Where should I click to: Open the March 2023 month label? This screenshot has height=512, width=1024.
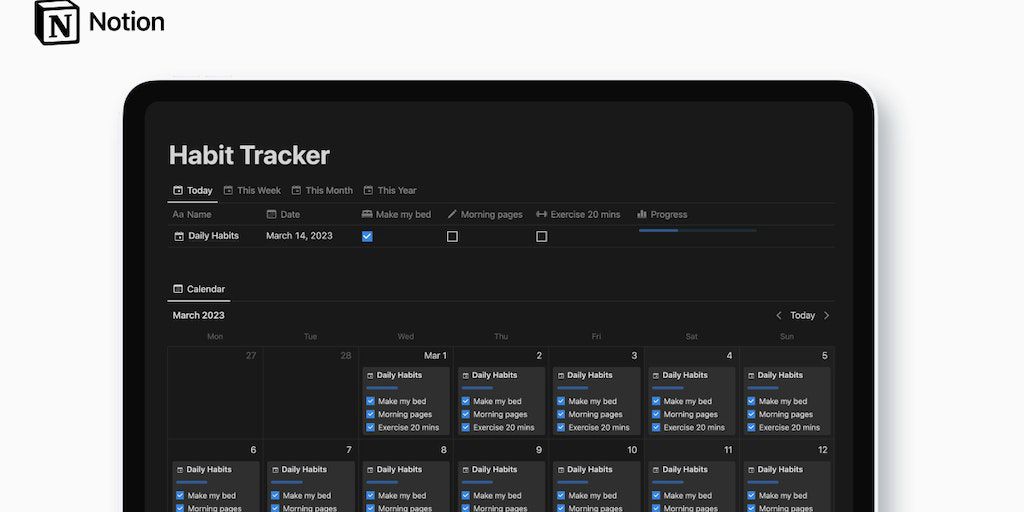click(198, 315)
